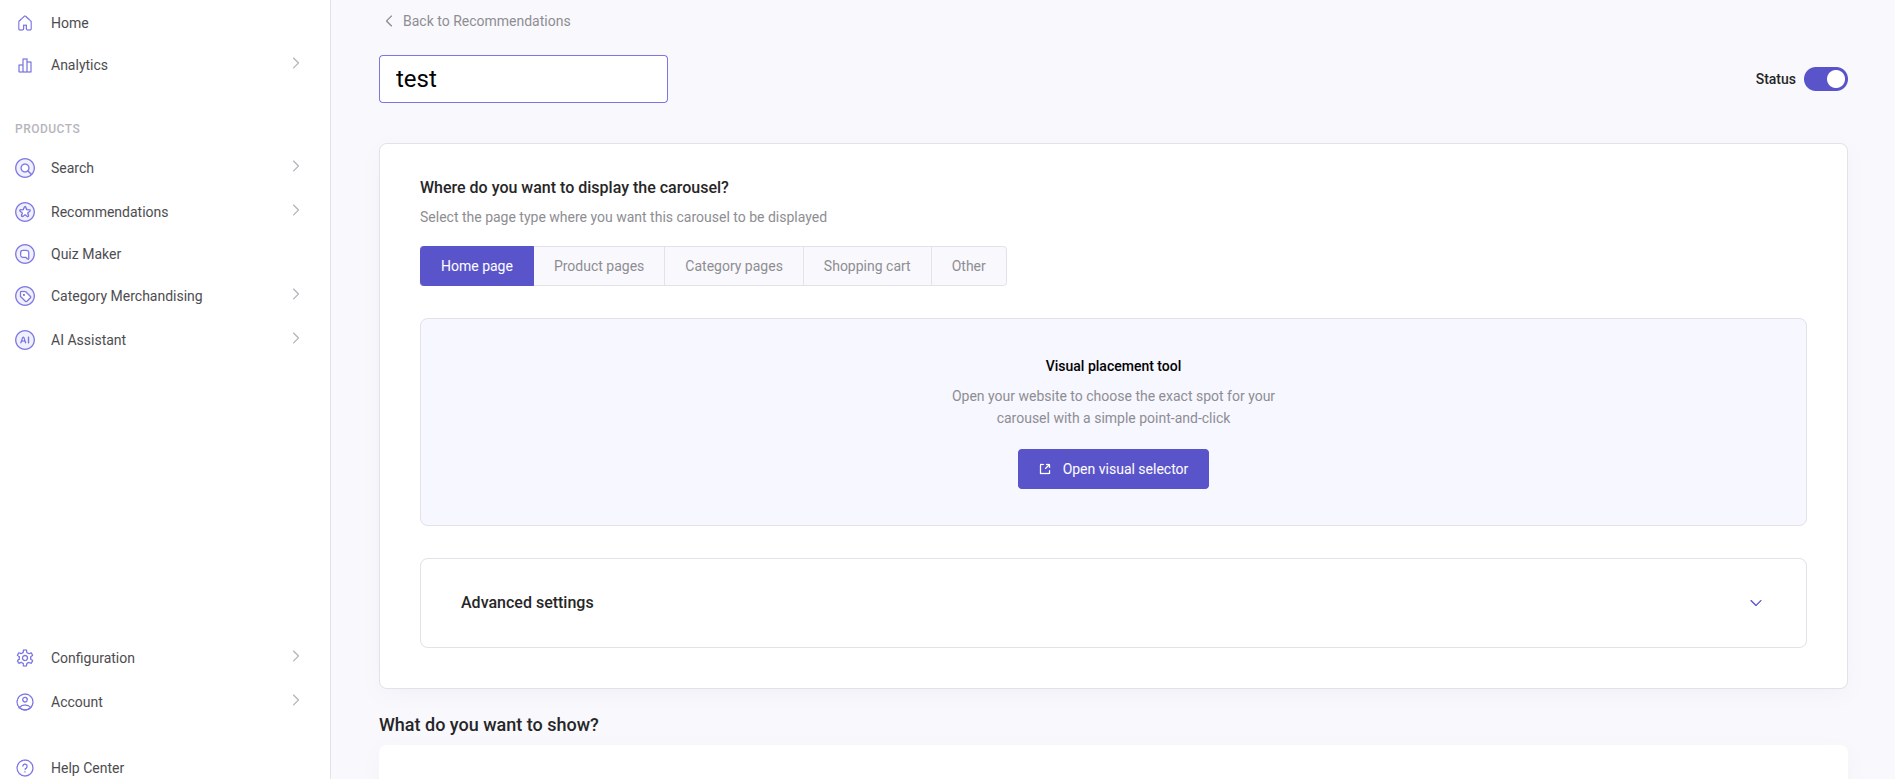This screenshot has height=779, width=1895.
Task: Select the Shopping cart tab
Action: click(x=867, y=266)
